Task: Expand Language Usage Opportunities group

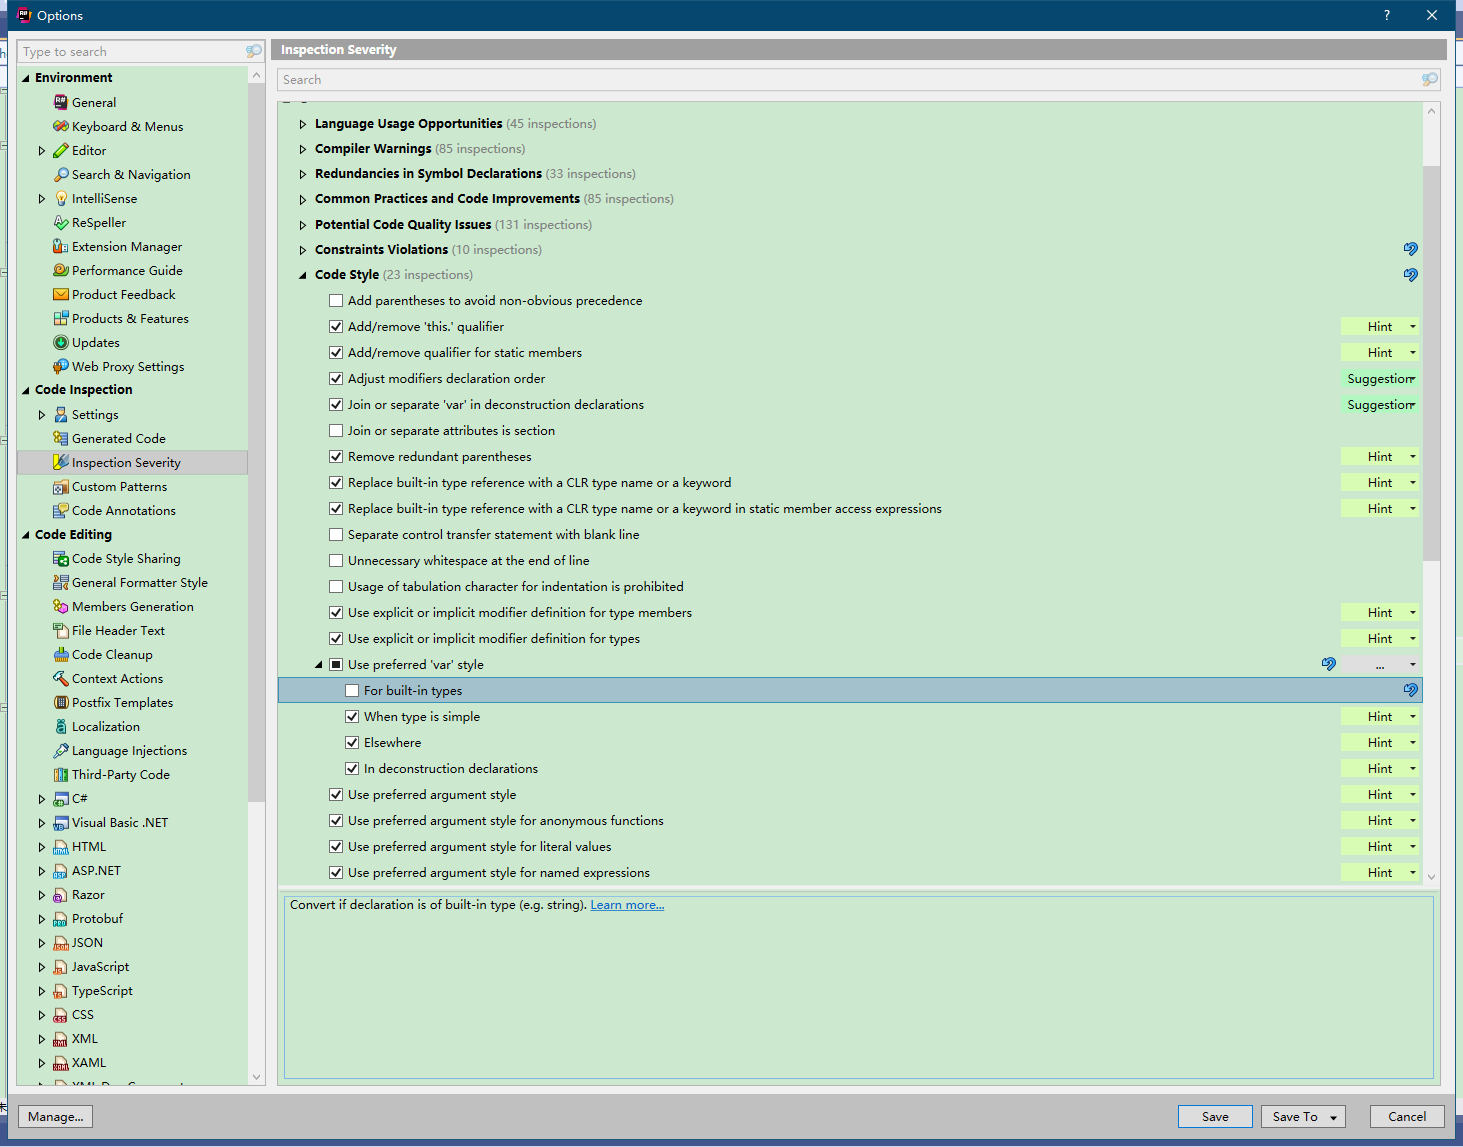Action: point(303,124)
